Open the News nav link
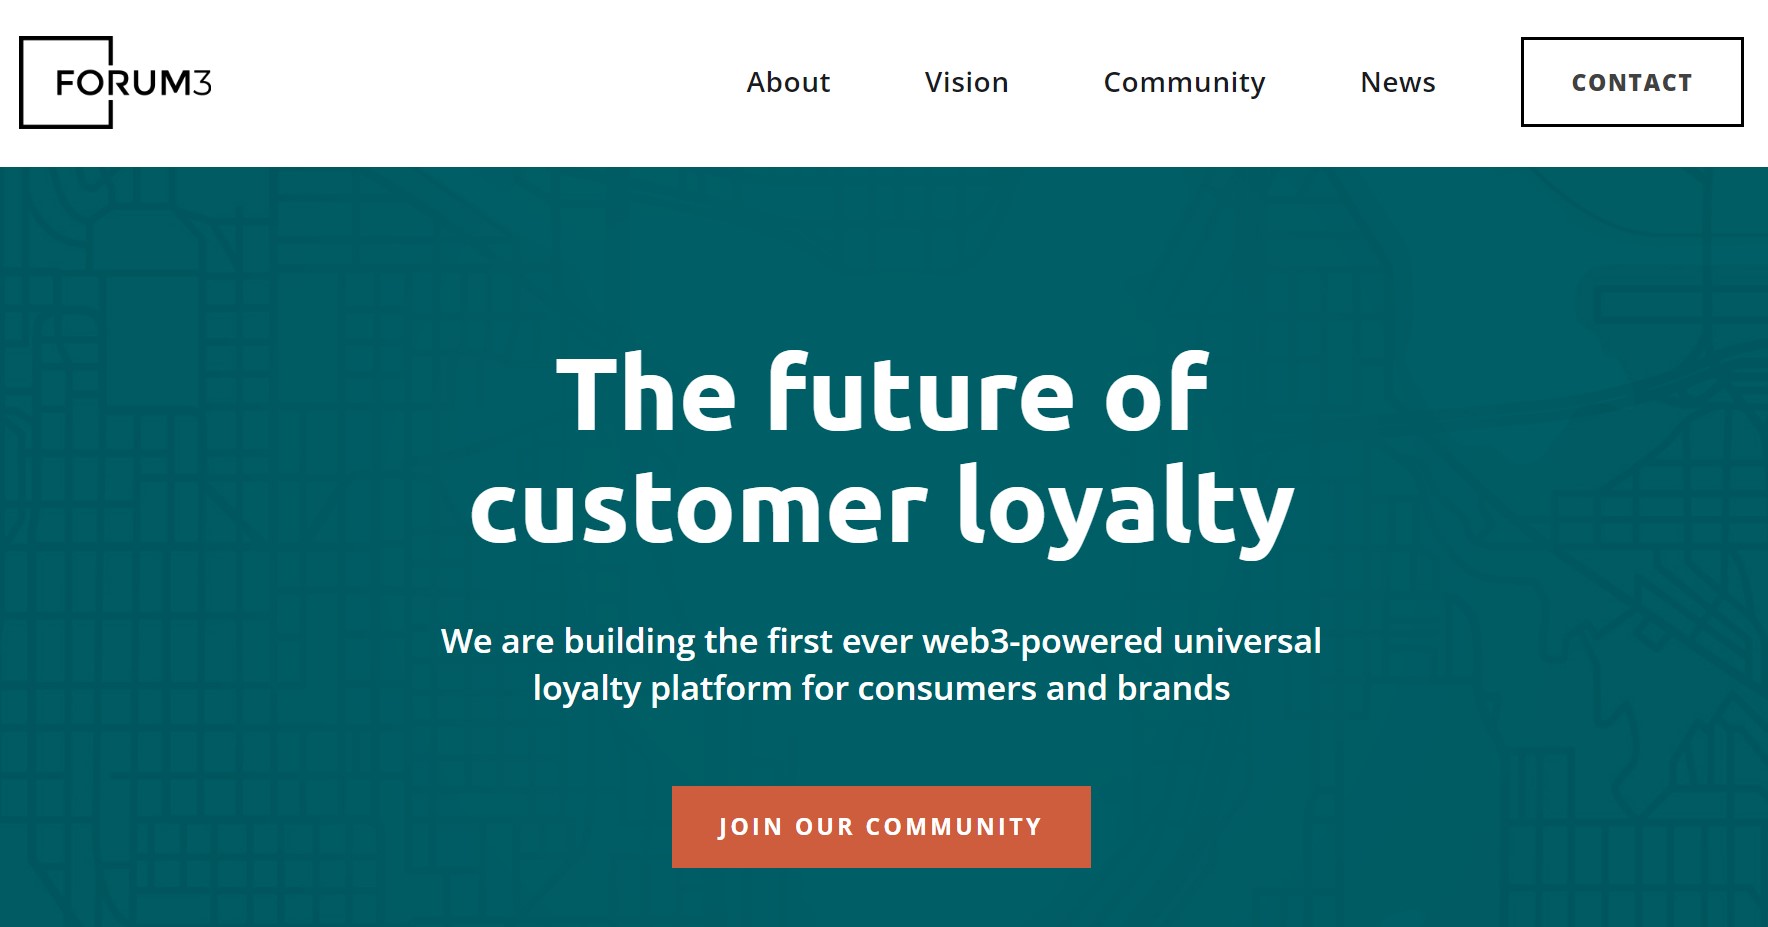 tap(1397, 82)
